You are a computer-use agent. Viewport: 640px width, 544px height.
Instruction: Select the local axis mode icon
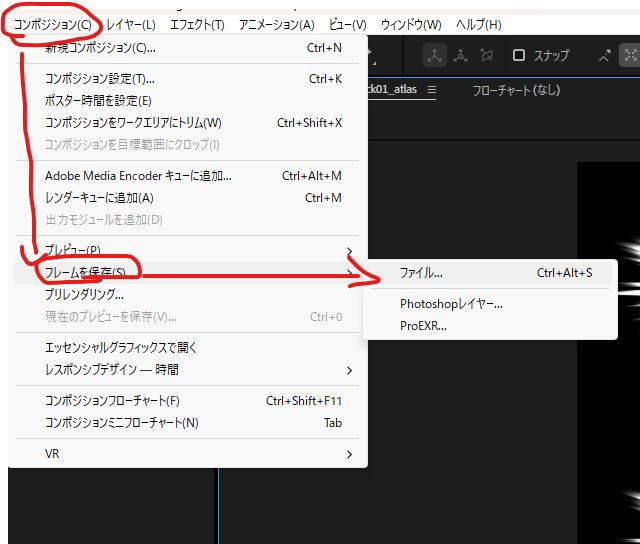[435, 55]
